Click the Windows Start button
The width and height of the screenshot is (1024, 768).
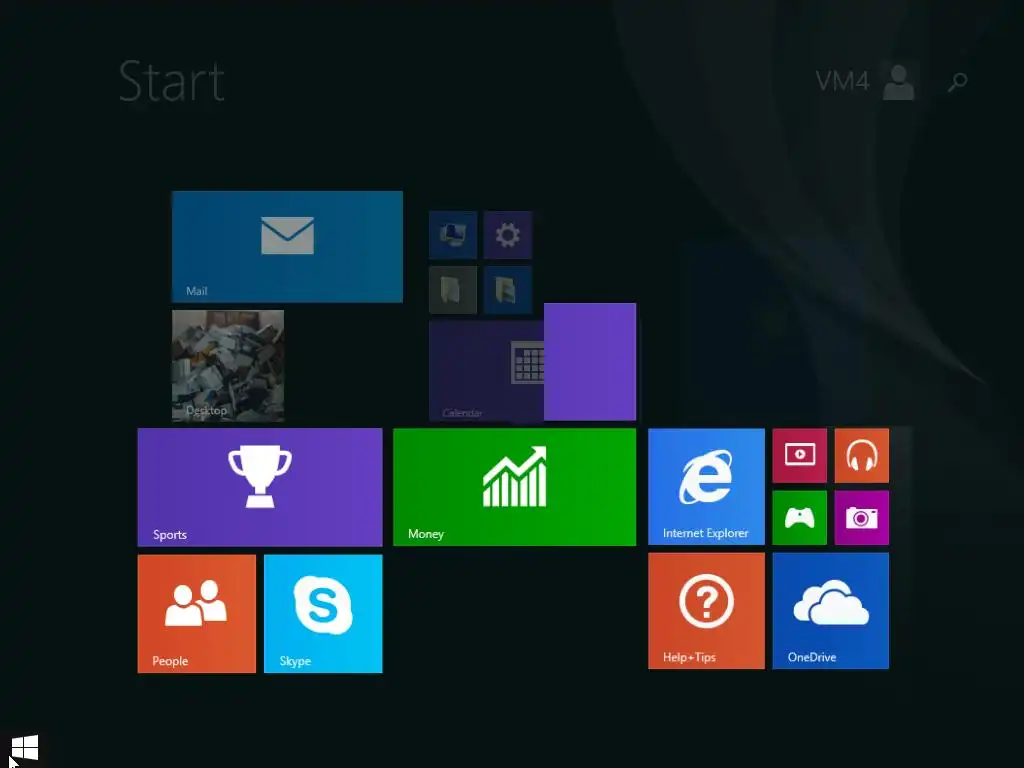tap(25, 747)
